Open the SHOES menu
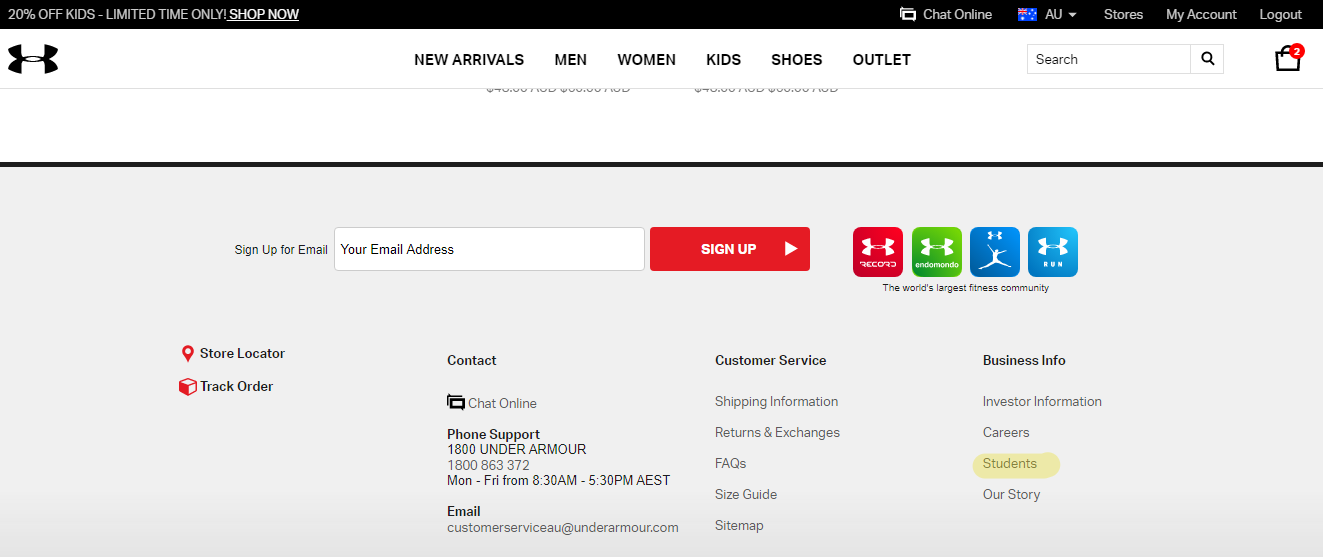 tap(797, 60)
